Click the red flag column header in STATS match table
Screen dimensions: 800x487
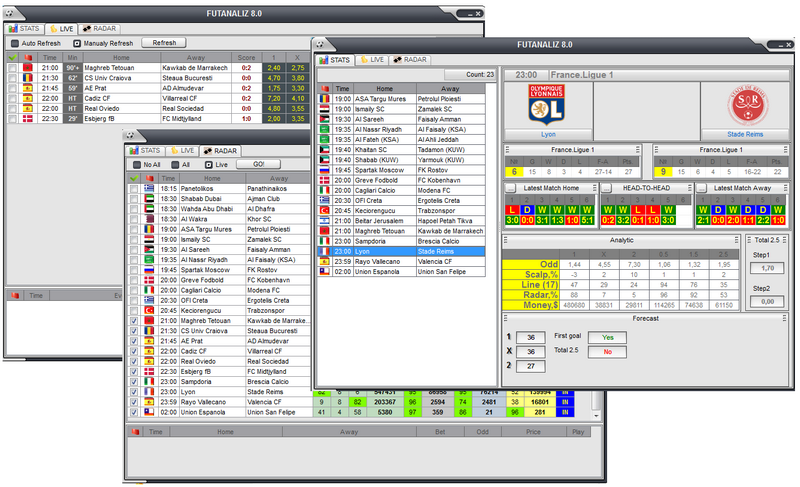pos(324,89)
